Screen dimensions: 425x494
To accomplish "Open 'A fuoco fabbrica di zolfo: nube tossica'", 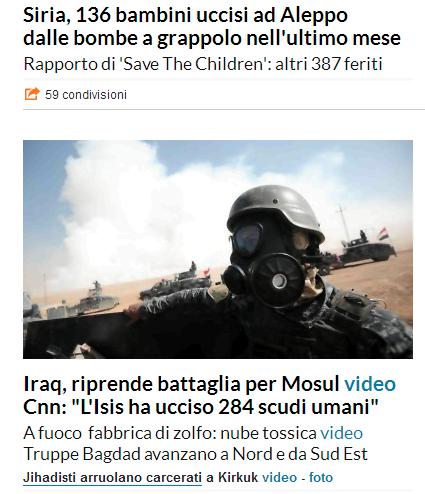I will tap(170, 433).
